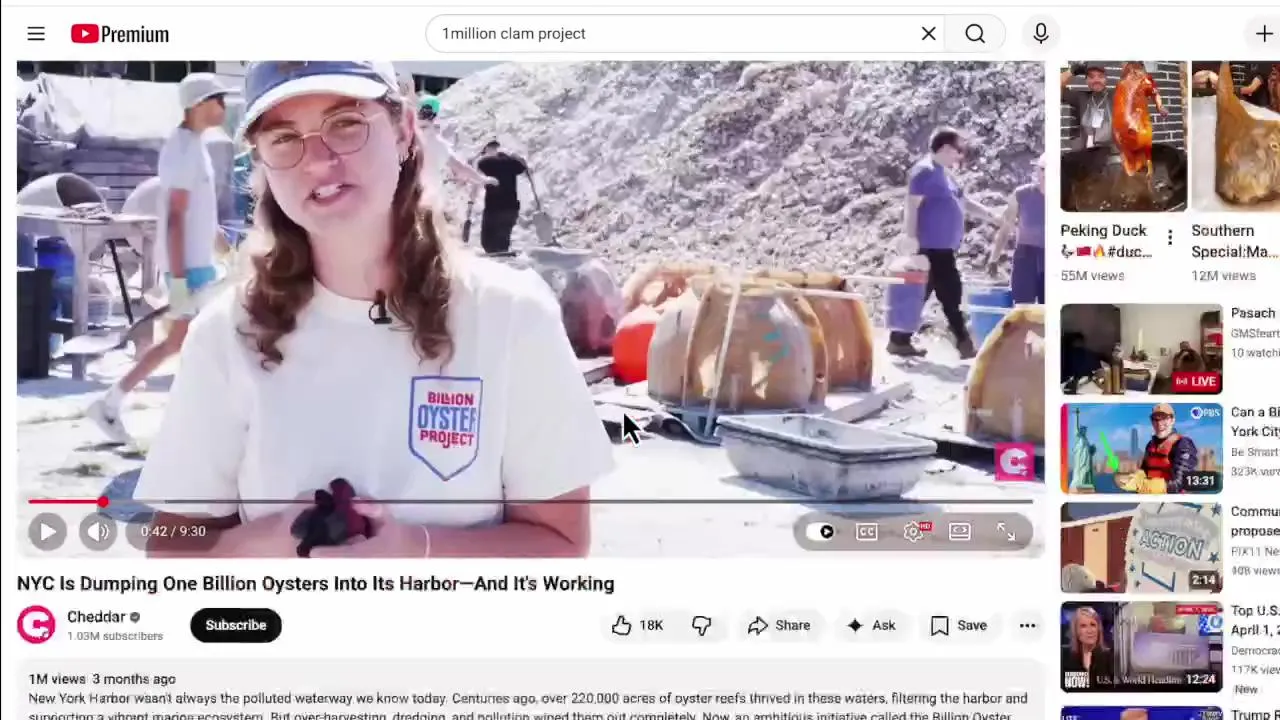Open the Peking Duck short title
The image size is (1280, 720).
click(1106, 241)
